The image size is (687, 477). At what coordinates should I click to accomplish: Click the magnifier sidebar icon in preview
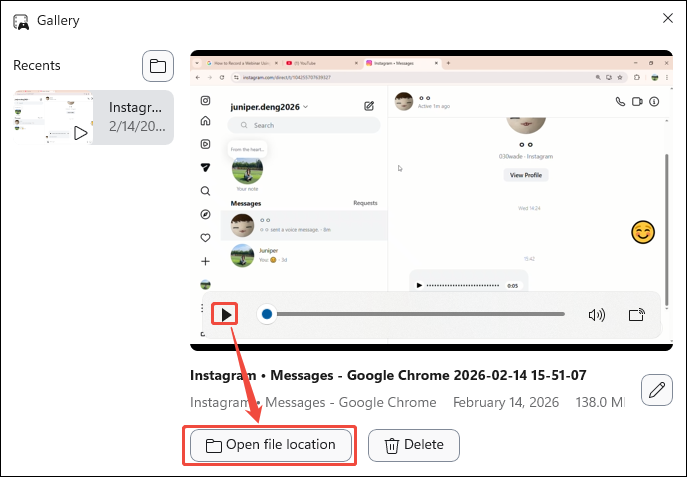[x=205, y=191]
